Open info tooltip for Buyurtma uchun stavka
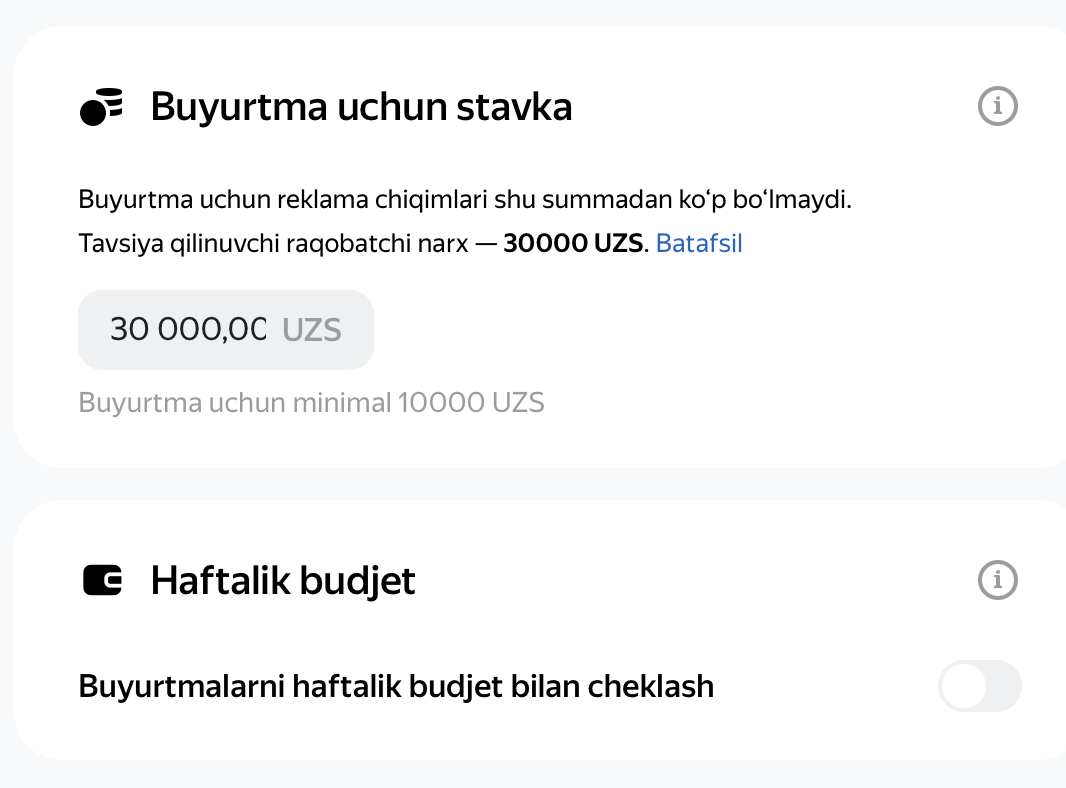The height and width of the screenshot is (788, 1066). click(997, 106)
